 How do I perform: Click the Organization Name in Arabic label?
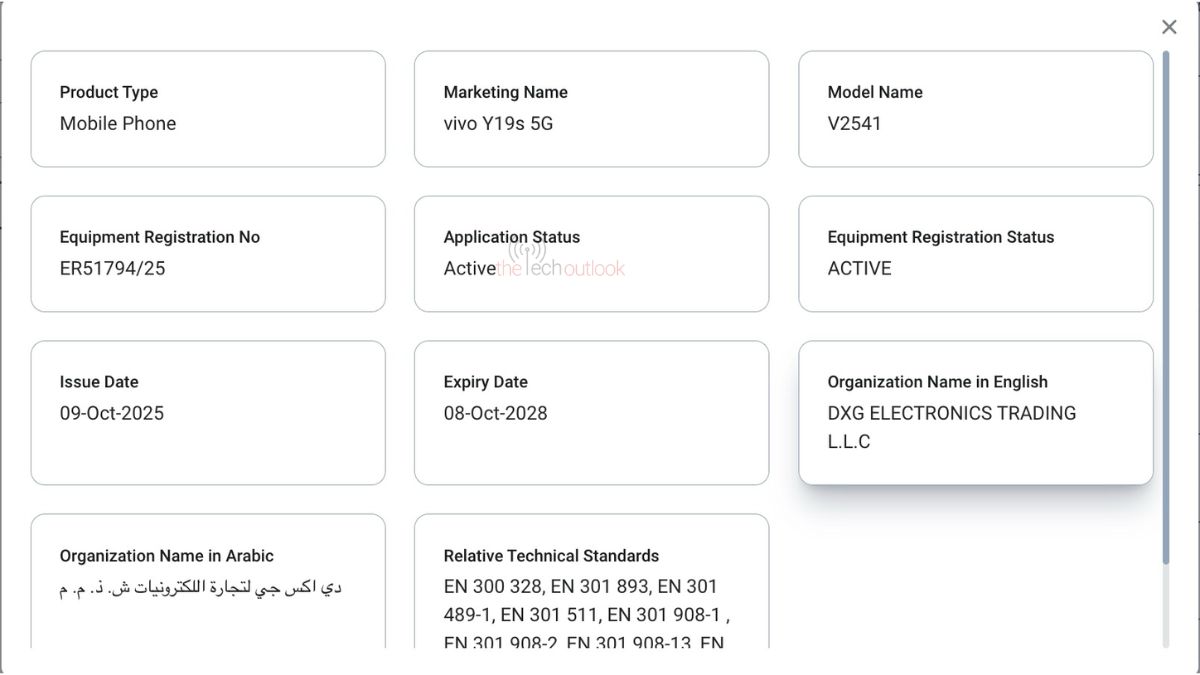coord(166,556)
